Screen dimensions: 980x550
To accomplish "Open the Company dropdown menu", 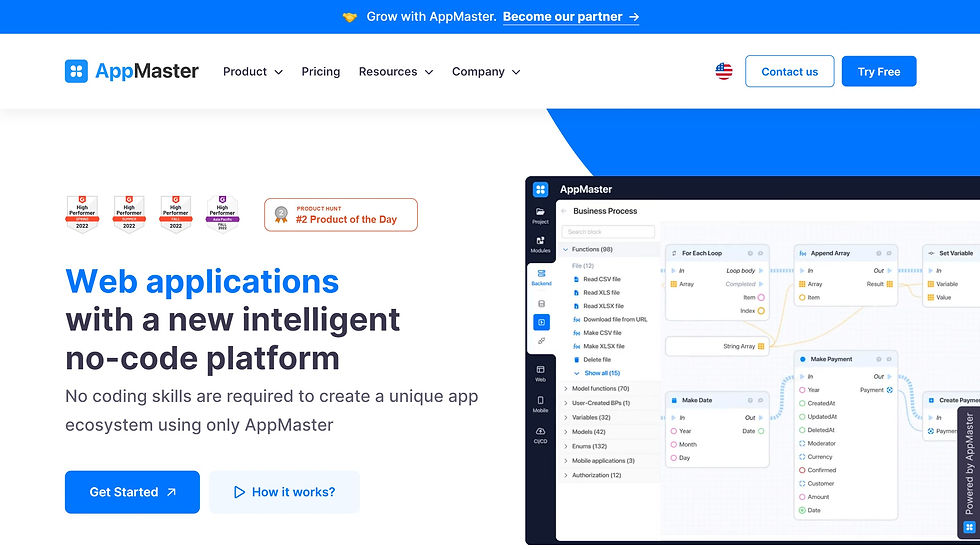I will point(486,72).
